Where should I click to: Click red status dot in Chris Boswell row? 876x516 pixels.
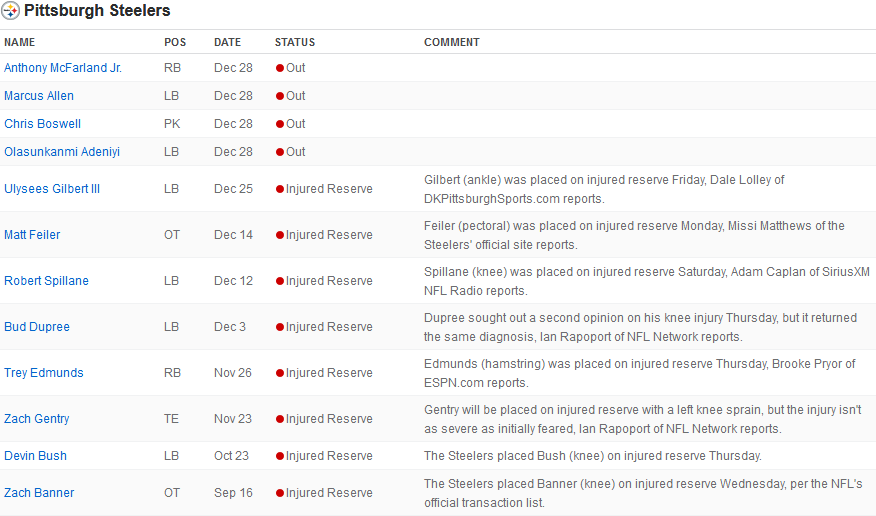(x=280, y=124)
